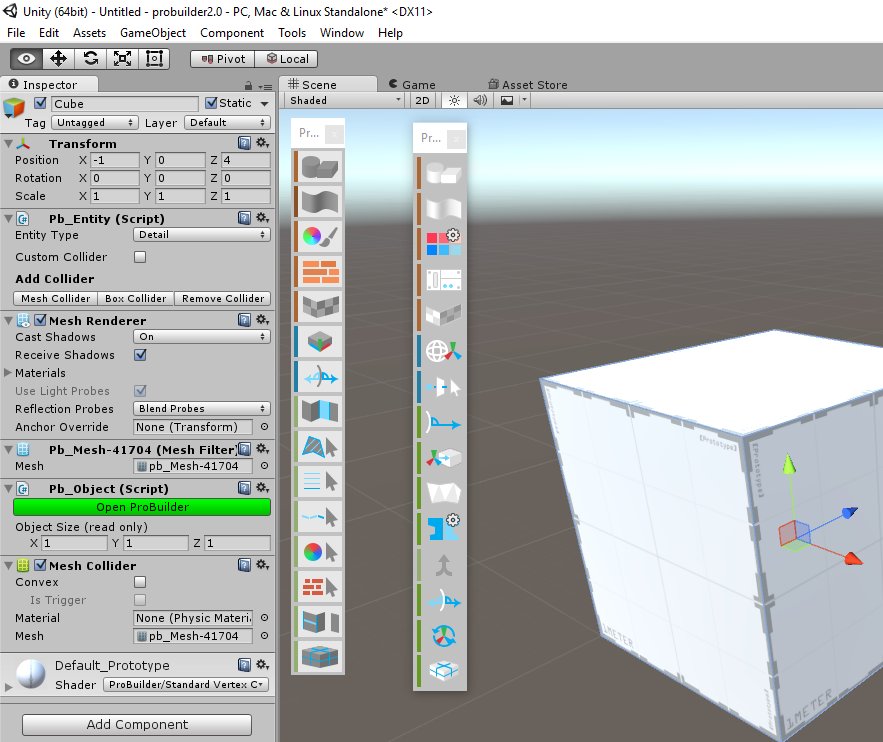Disable the Mesh Renderer component checkbox
Viewport: 883px width, 742px height.
(40, 320)
